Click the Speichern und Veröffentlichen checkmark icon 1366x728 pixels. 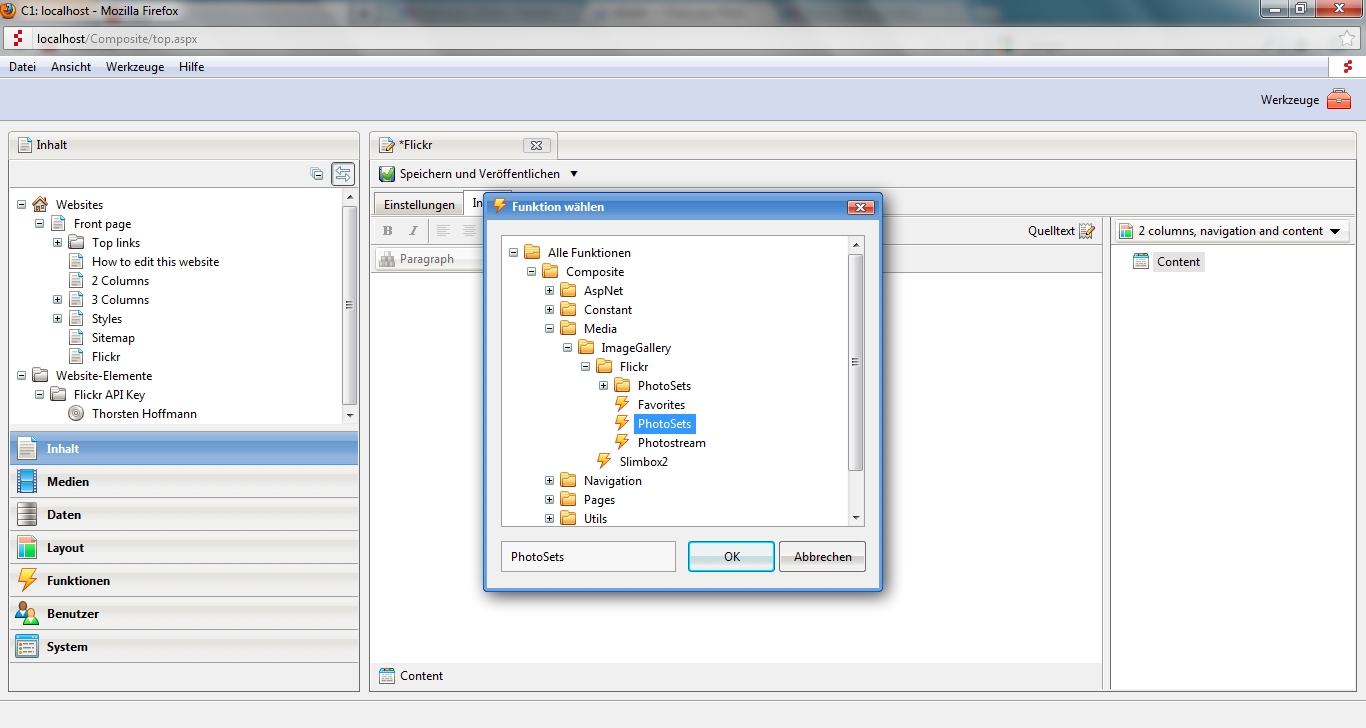click(x=387, y=174)
